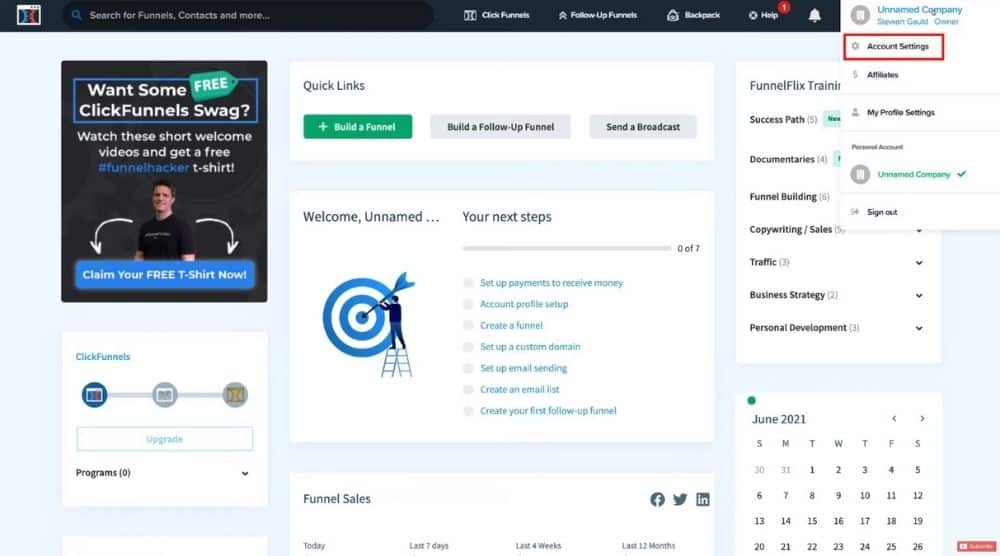The width and height of the screenshot is (1000, 556).
Task: Open Set up a custom domain link
Action: [530, 347]
